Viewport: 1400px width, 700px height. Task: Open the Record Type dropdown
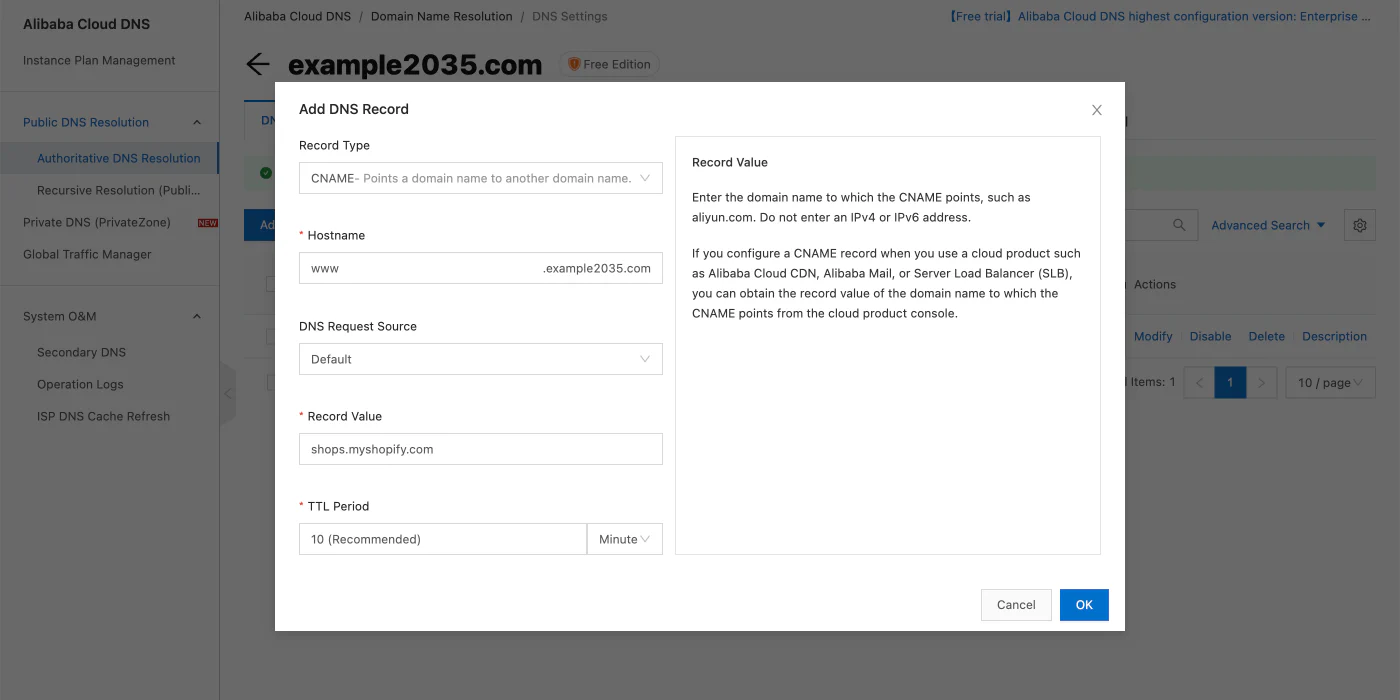pos(480,177)
